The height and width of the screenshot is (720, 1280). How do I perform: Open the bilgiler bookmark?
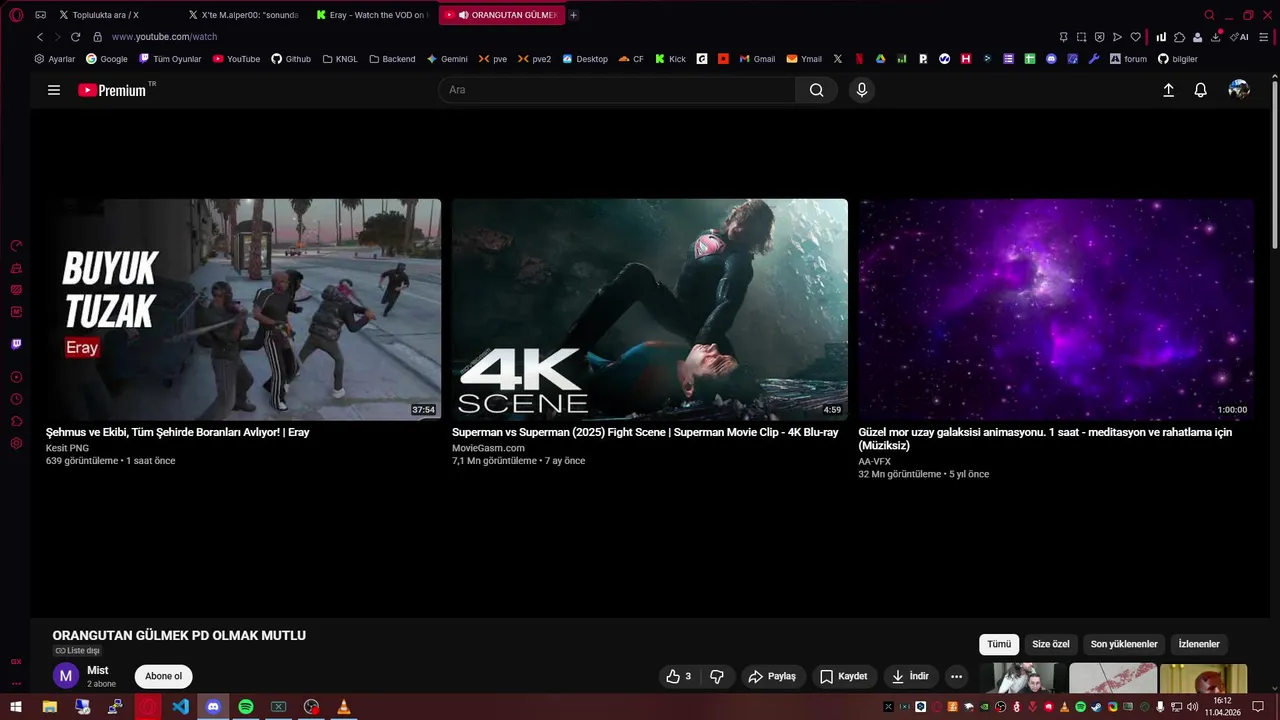pyautogui.click(x=1178, y=59)
